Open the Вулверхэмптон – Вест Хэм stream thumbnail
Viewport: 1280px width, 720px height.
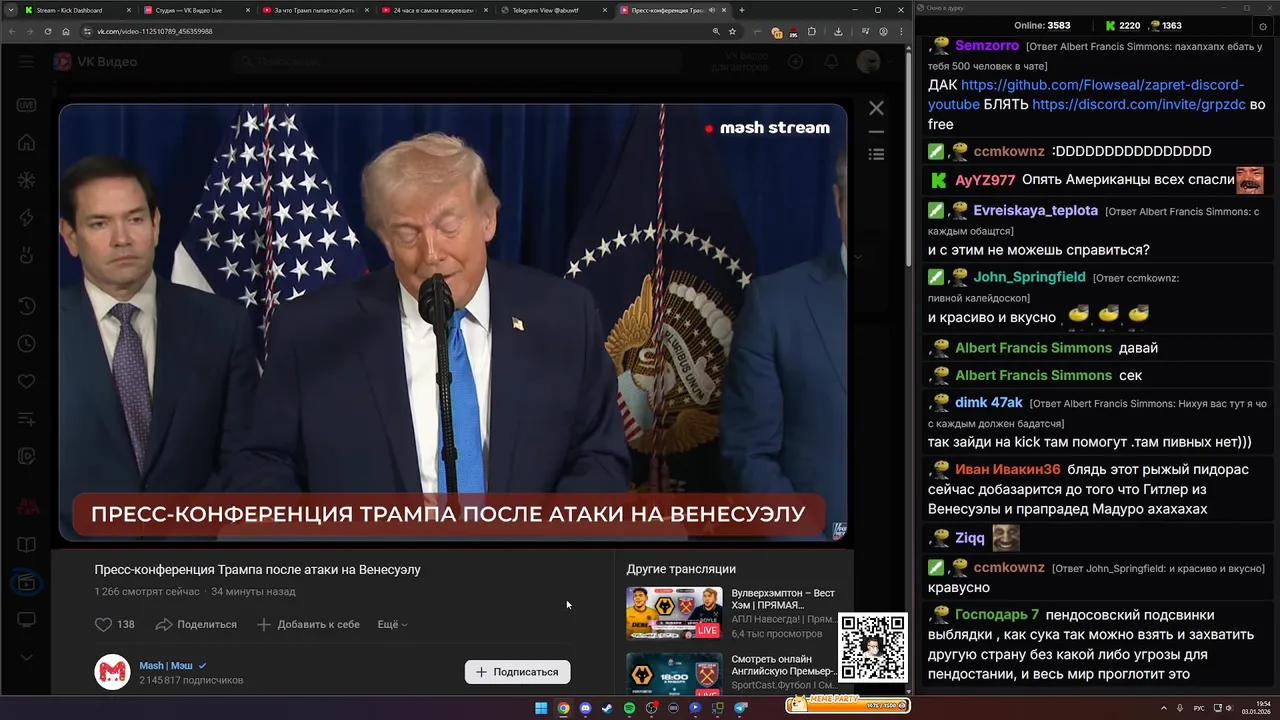[674, 612]
